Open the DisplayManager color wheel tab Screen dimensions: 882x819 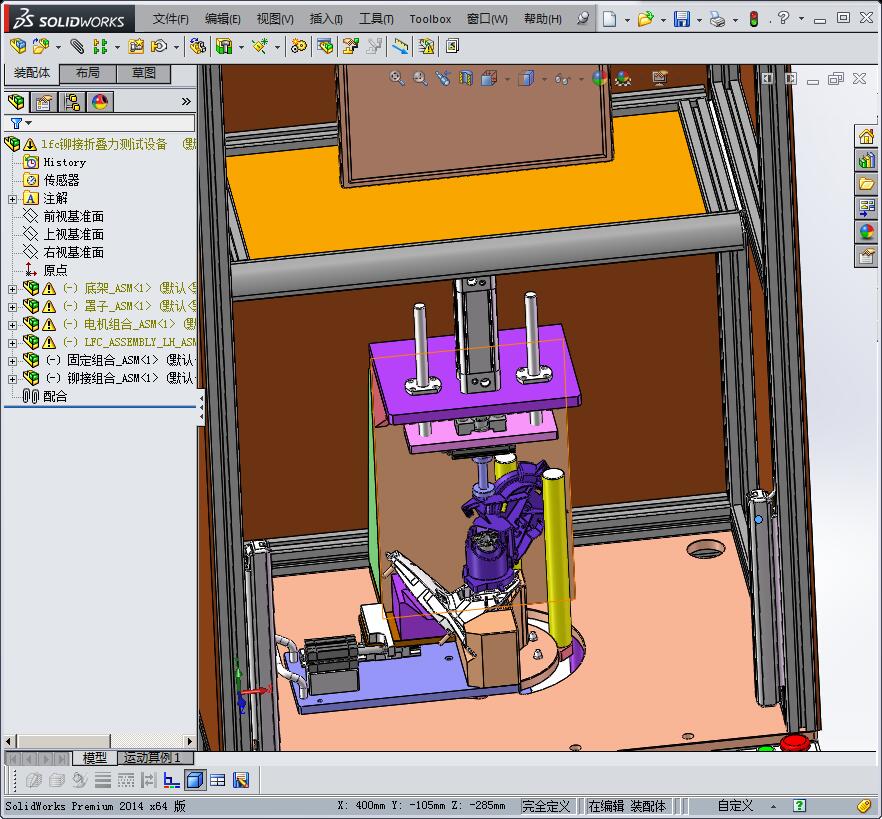100,102
